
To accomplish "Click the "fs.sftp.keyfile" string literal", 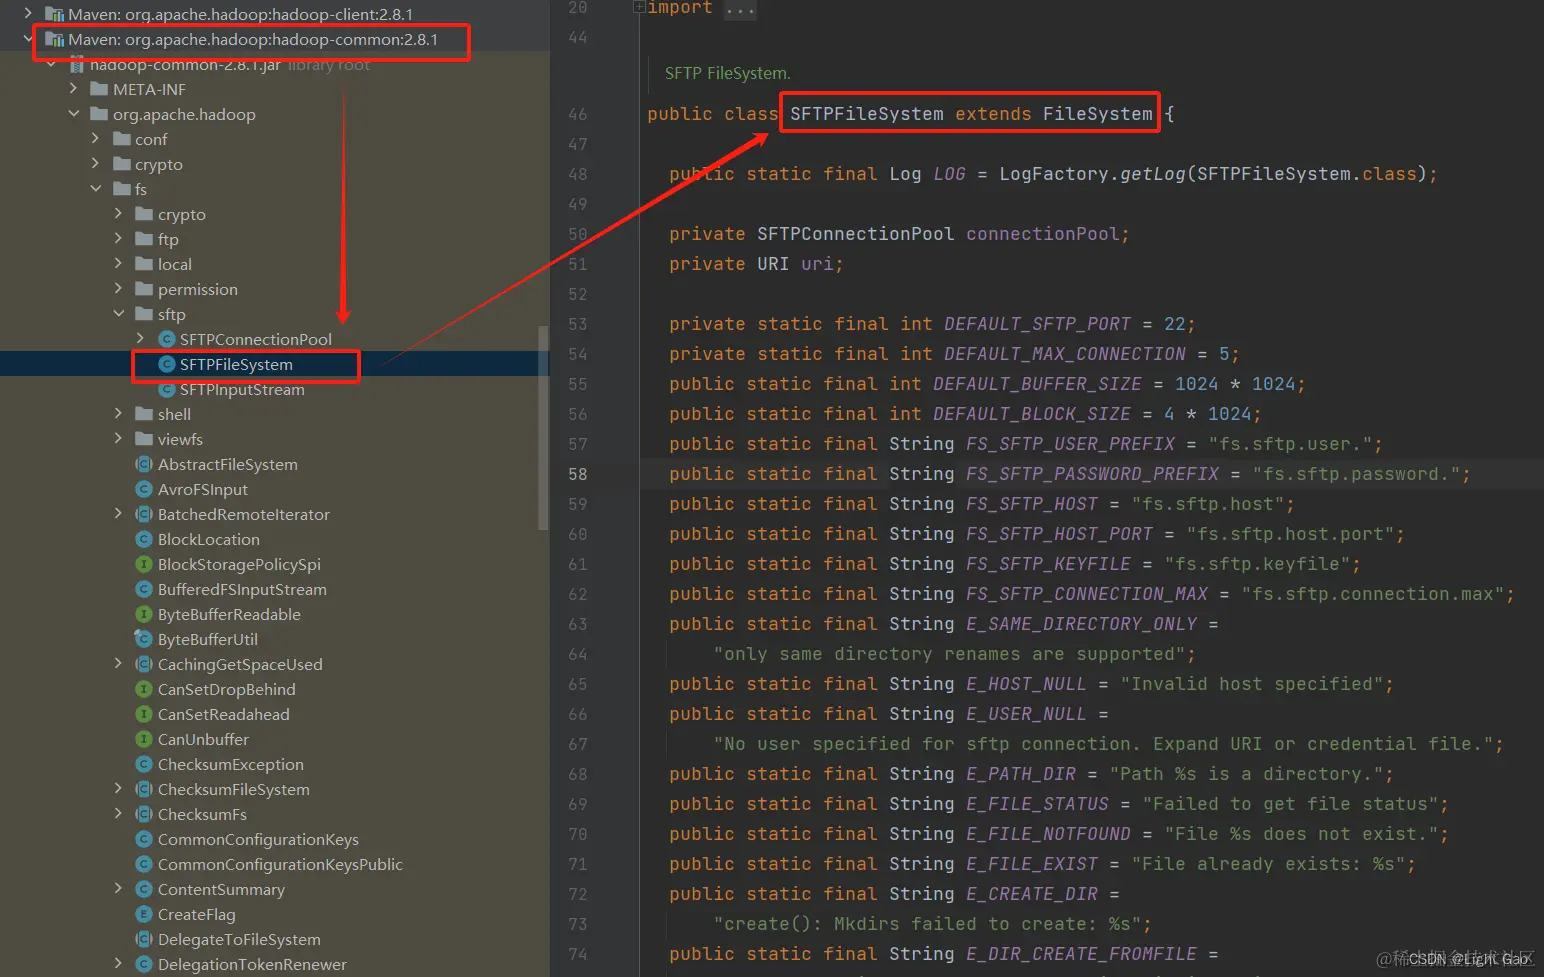I will pyautogui.click(x=1257, y=564).
